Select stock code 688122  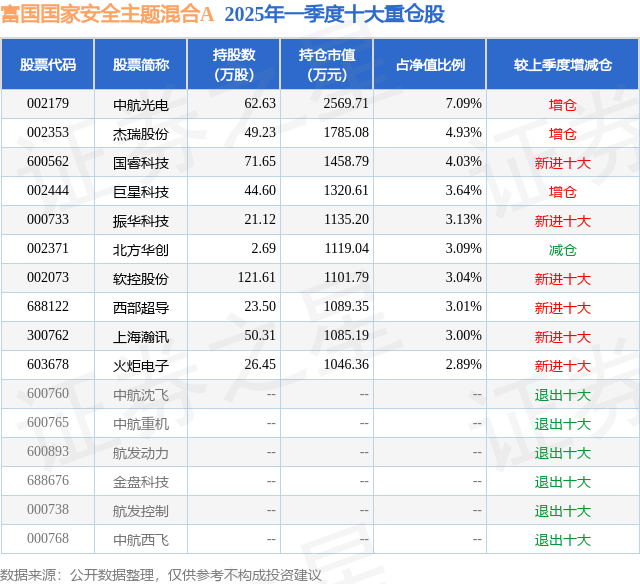48,307
